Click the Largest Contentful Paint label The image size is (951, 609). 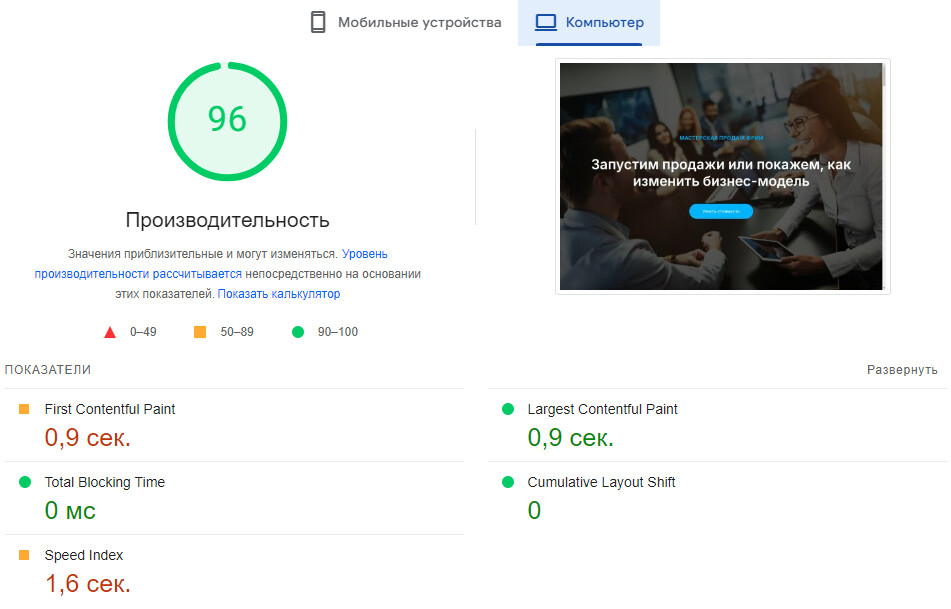pos(602,409)
